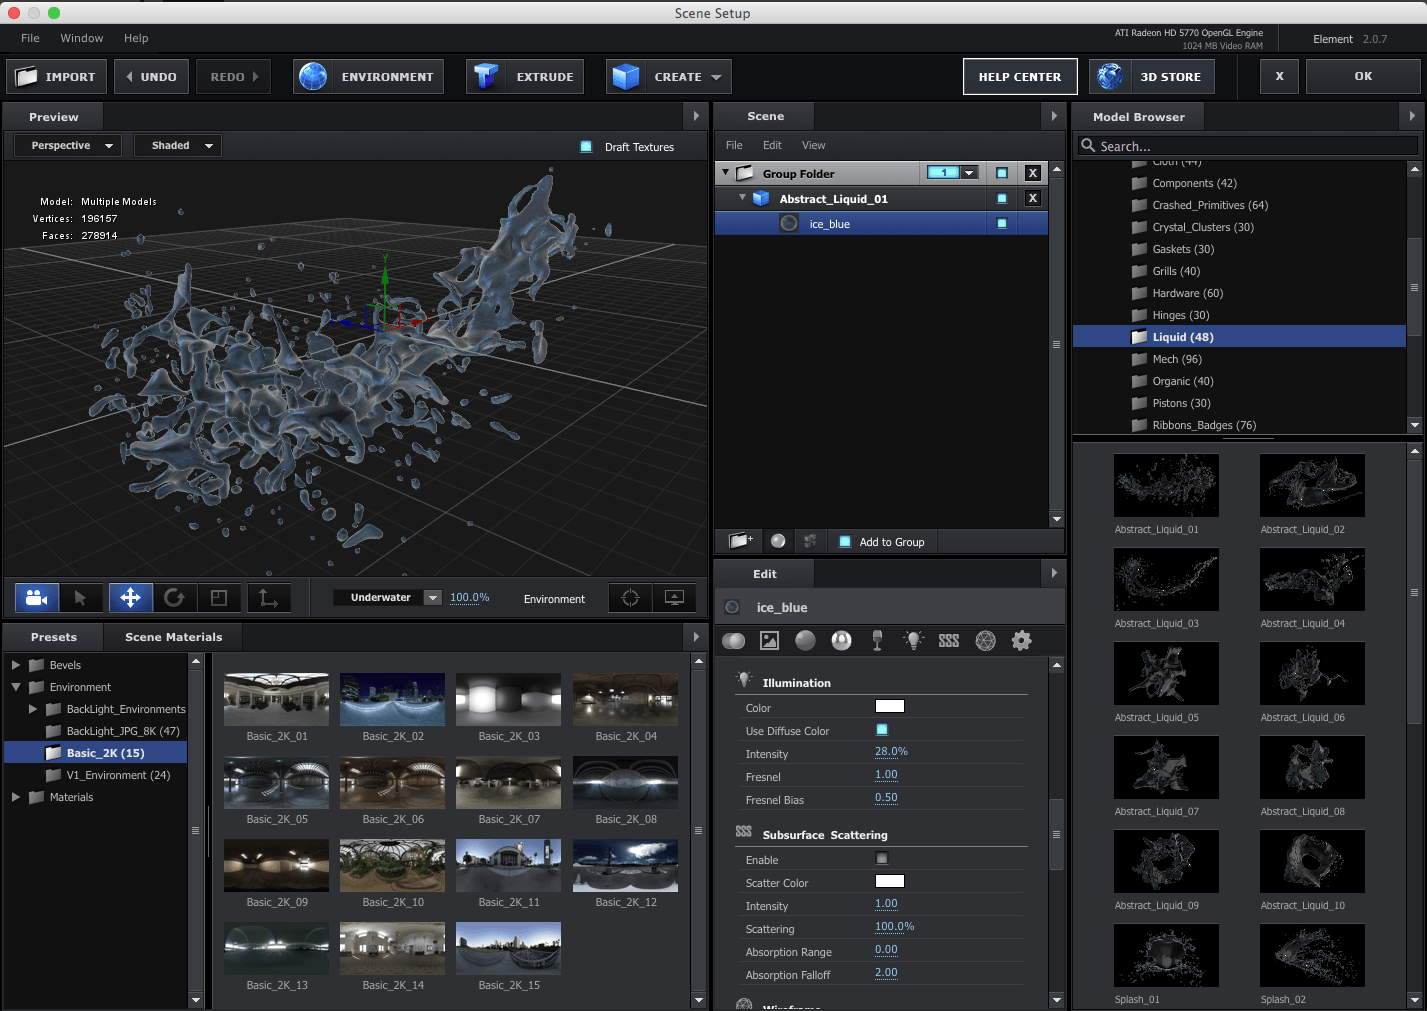Expand the Materials preset folder
Image resolution: width=1427 pixels, height=1011 pixels.
[x=15, y=797]
